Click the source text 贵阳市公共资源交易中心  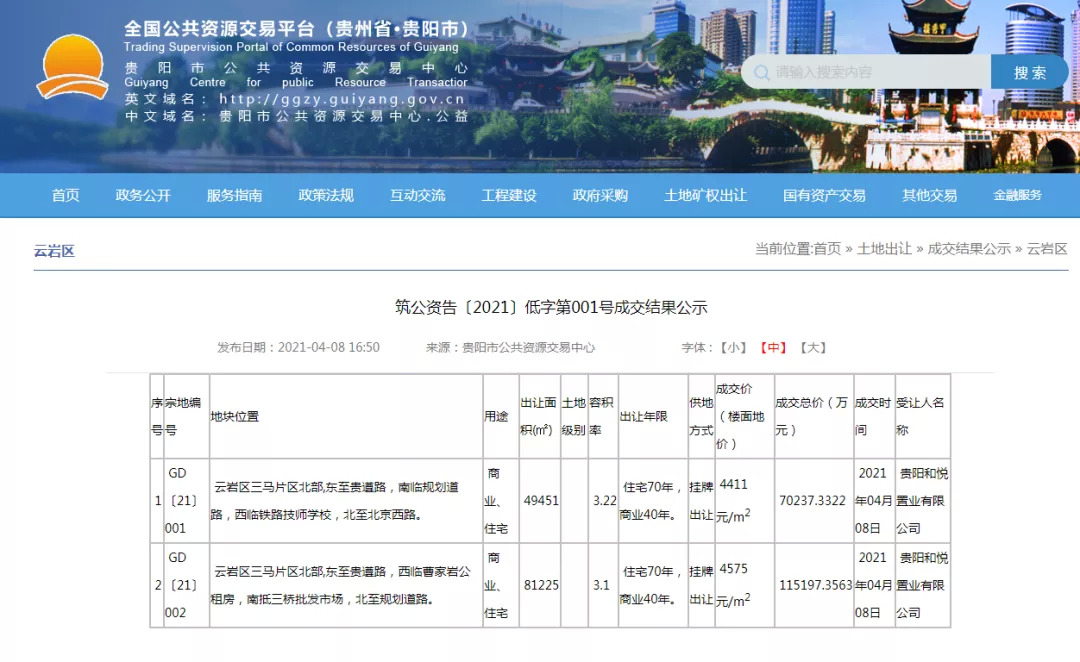coord(528,347)
